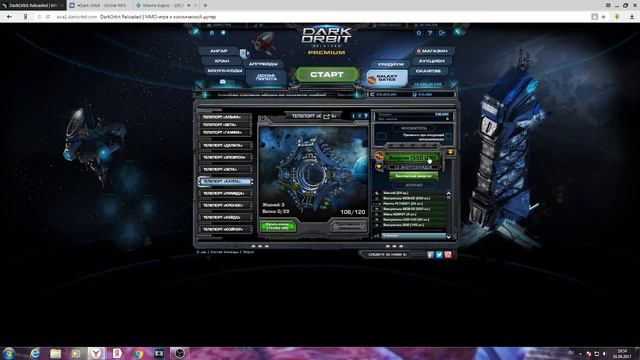The width and height of the screenshot is (640, 360).
Task: Click the settings icon in game header
Action: [x=419, y=33]
